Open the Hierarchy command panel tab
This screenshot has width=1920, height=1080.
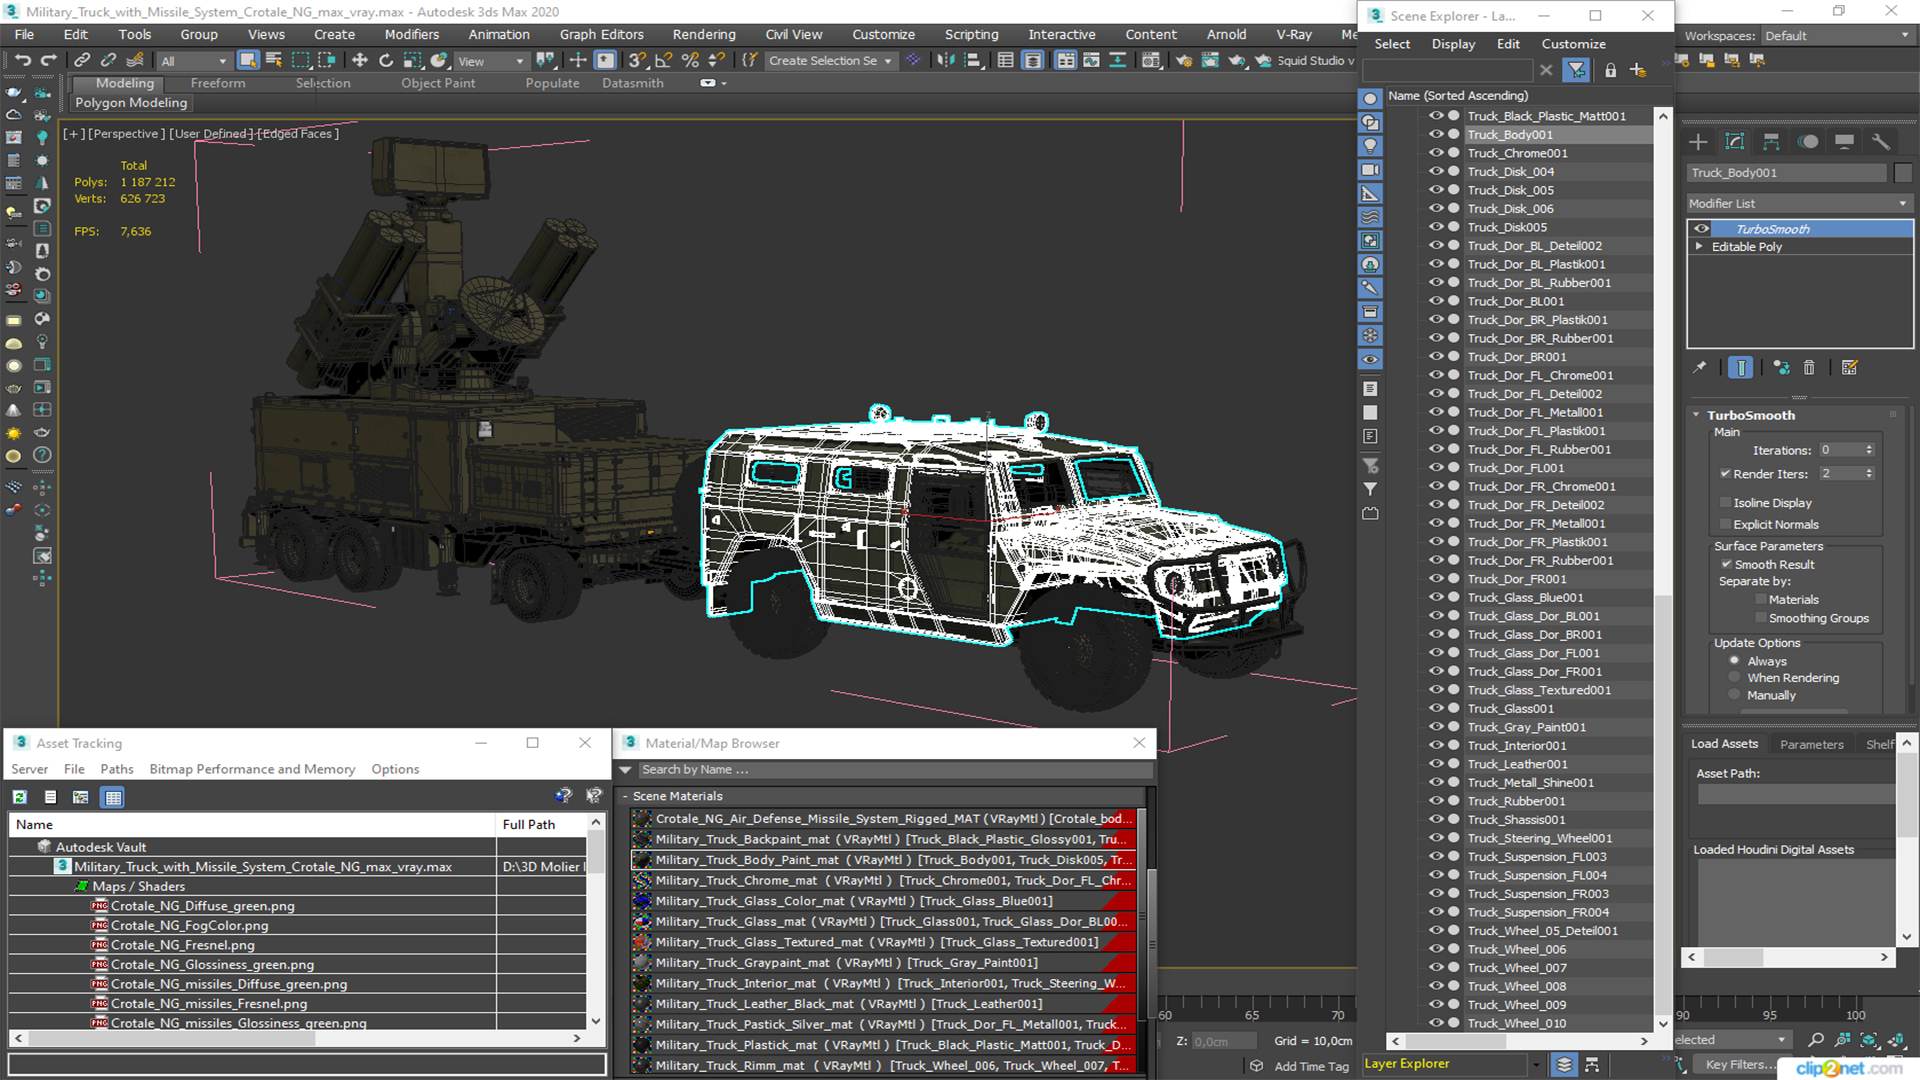pyautogui.click(x=1771, y=142)
